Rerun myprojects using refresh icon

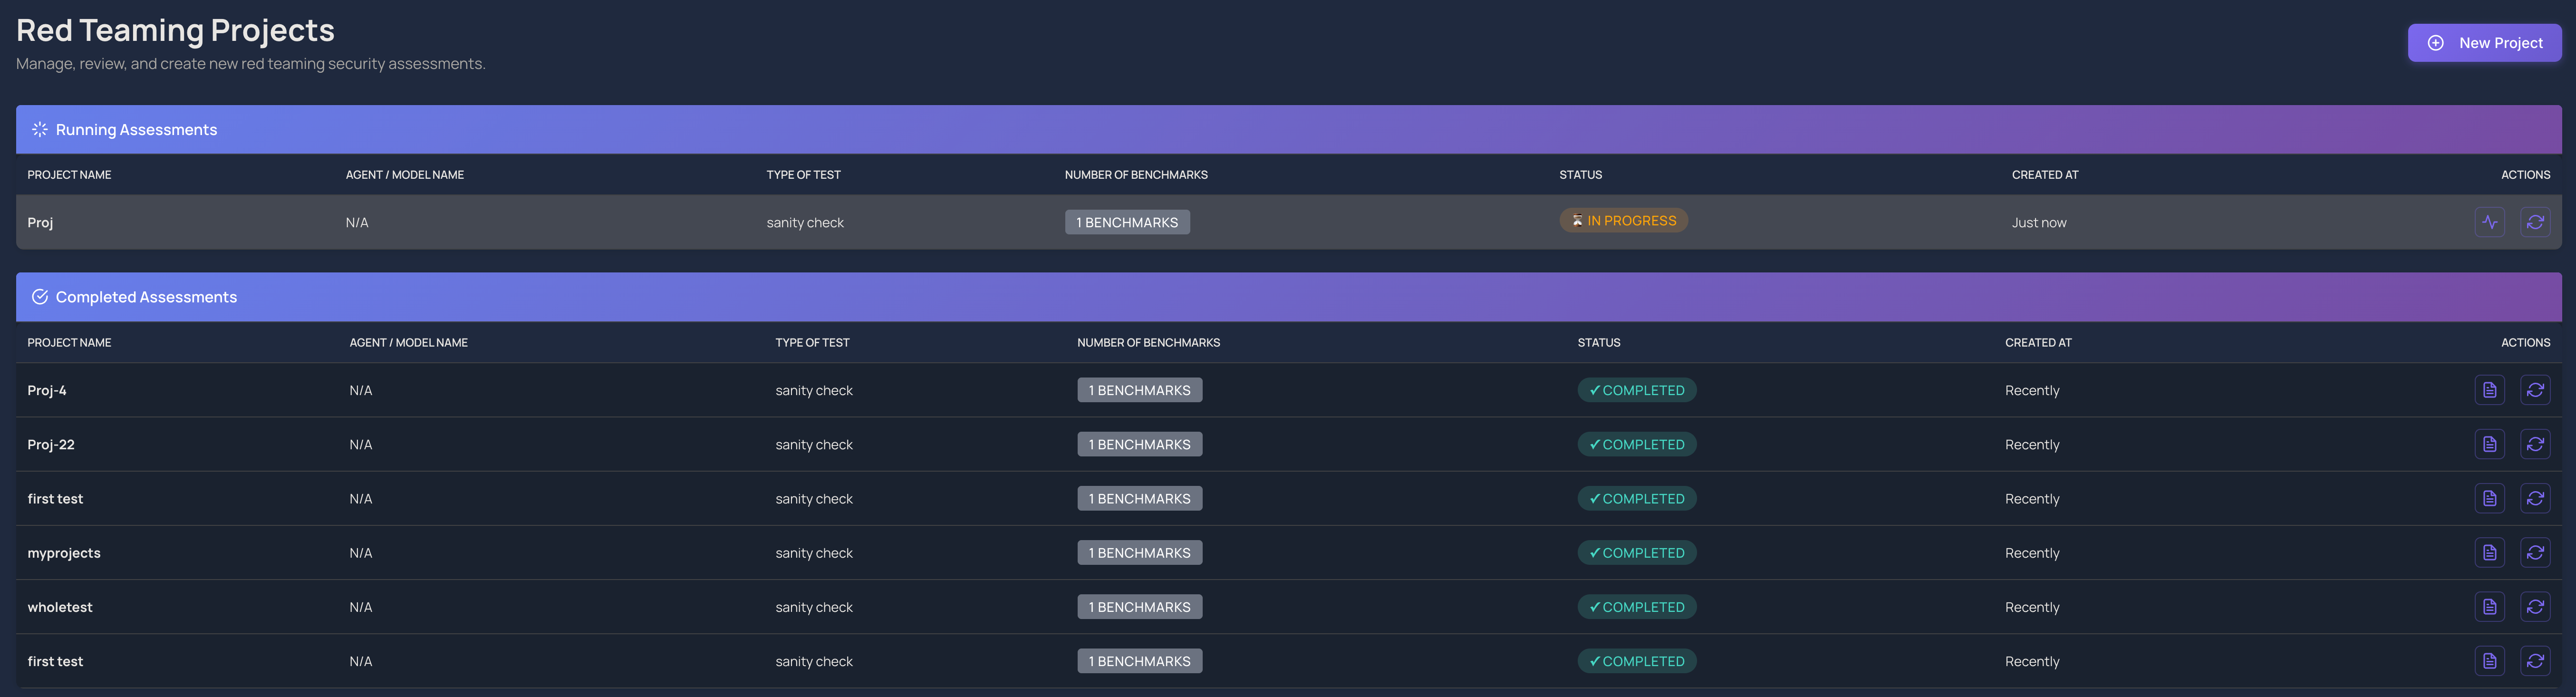pyautogui.click(x=2534, y=553)
